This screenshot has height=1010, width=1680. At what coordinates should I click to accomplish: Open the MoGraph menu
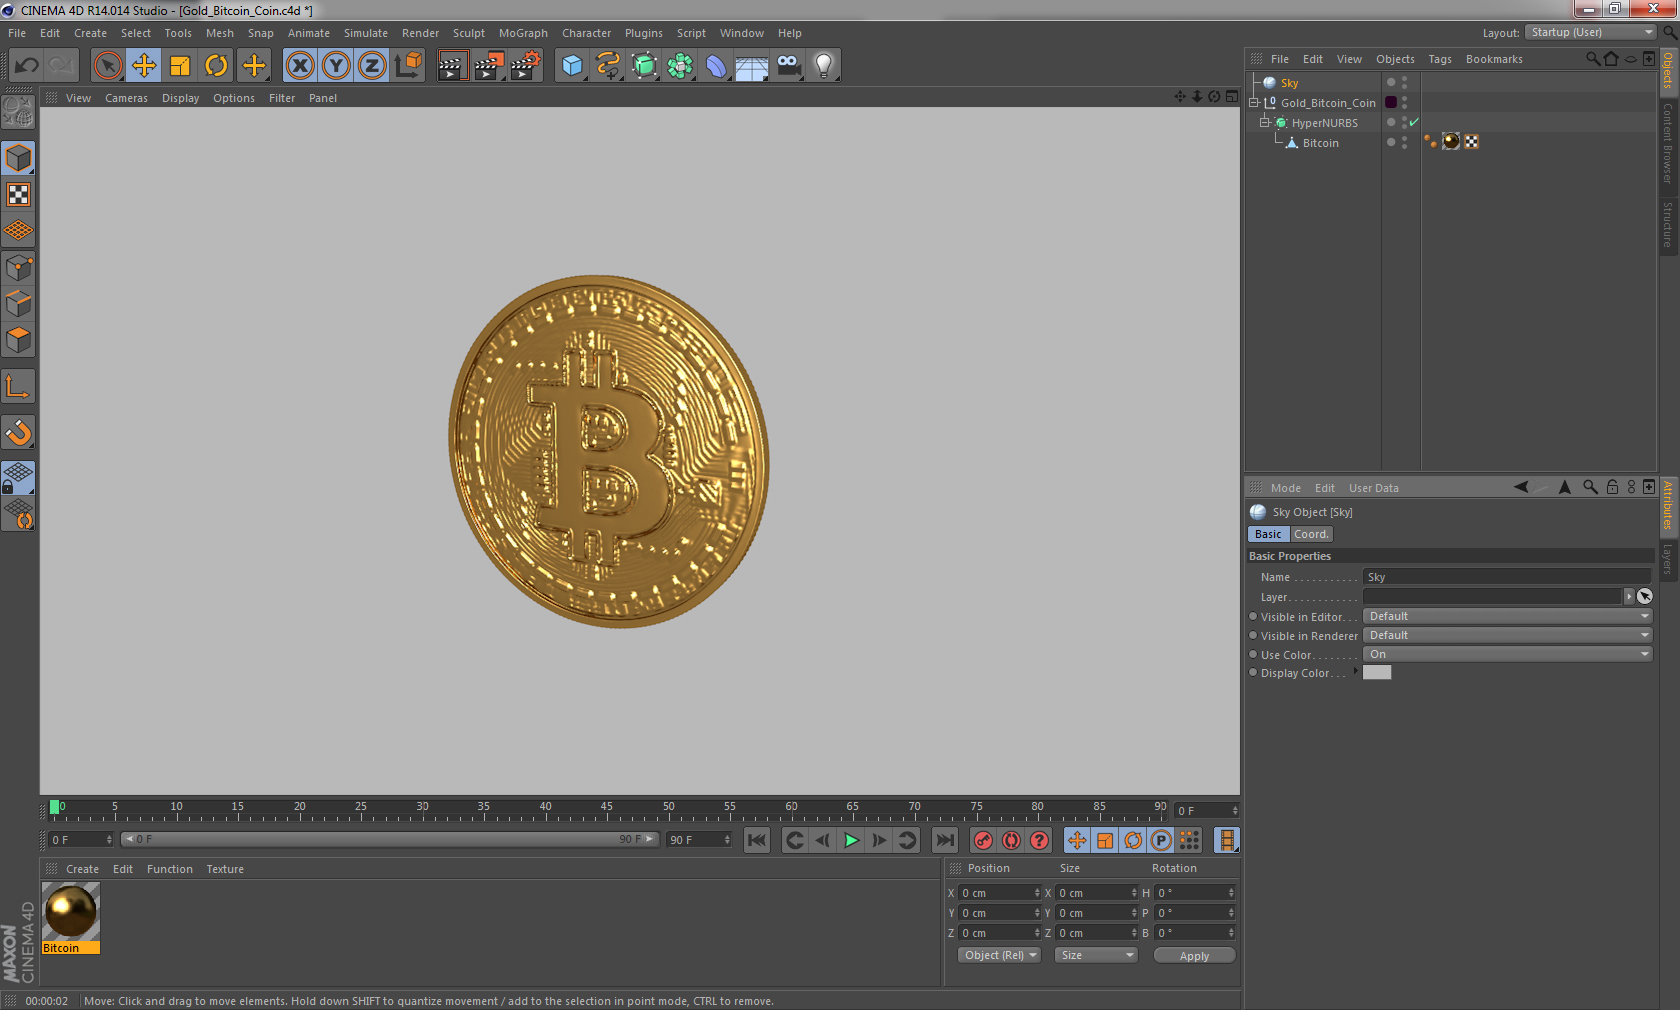click(x=523, y=33)
